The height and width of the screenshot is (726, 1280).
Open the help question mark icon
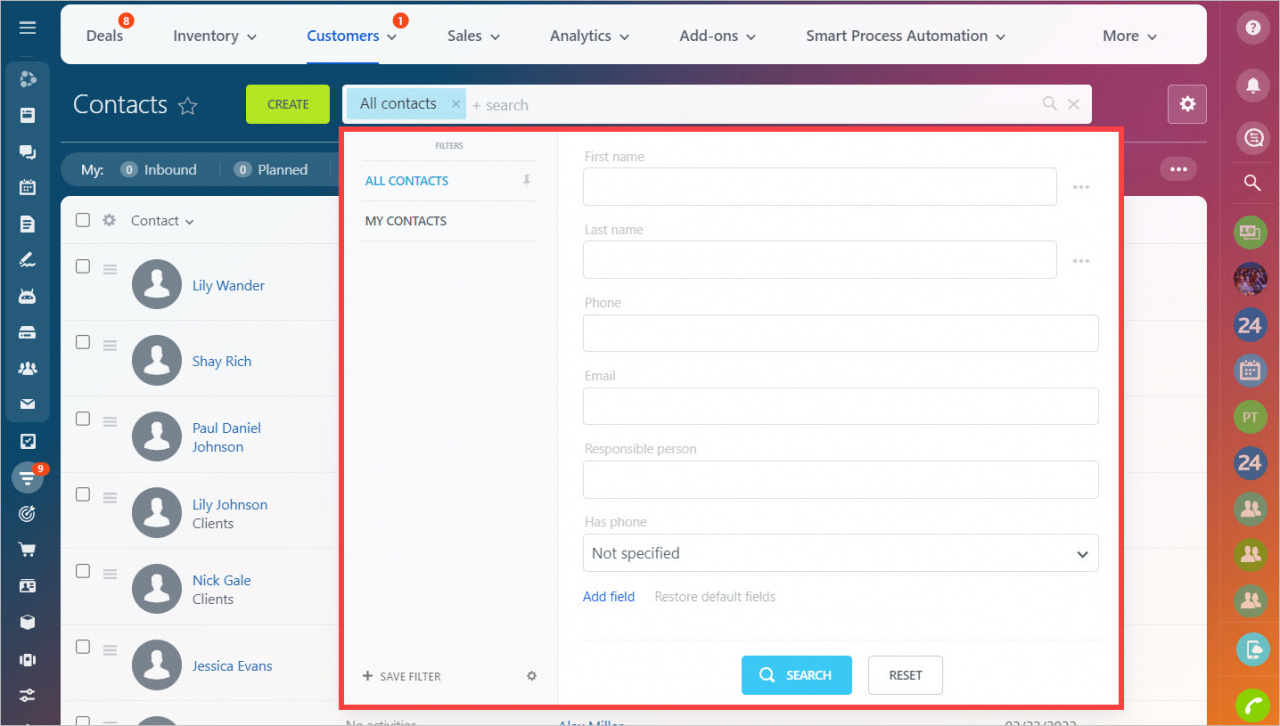(1252, 28)
